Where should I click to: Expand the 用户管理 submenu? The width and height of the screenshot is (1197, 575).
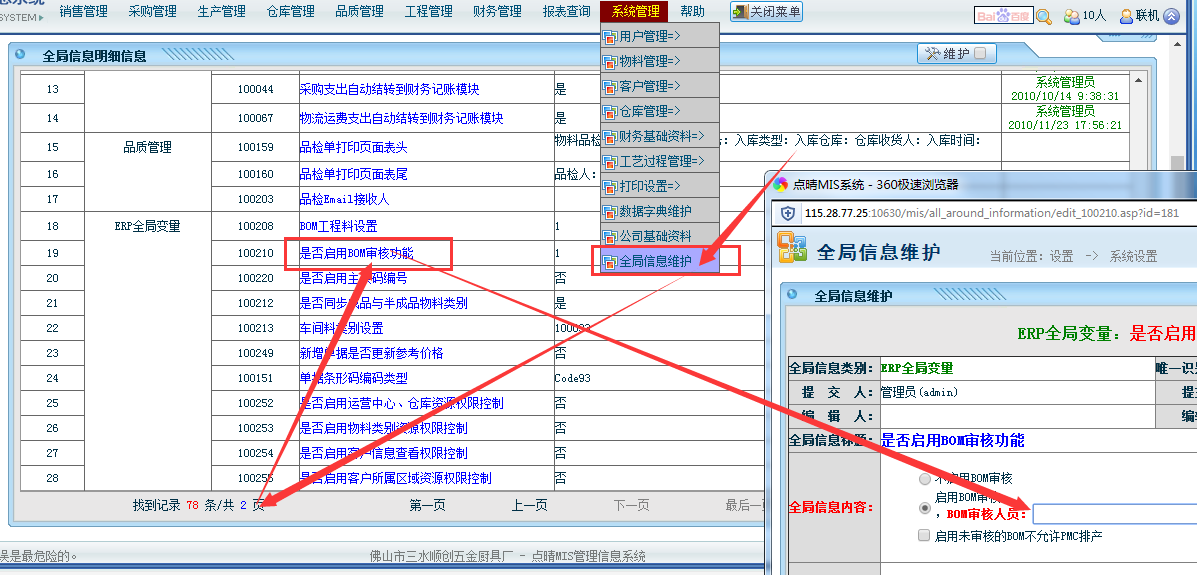[x=650, y=36]
